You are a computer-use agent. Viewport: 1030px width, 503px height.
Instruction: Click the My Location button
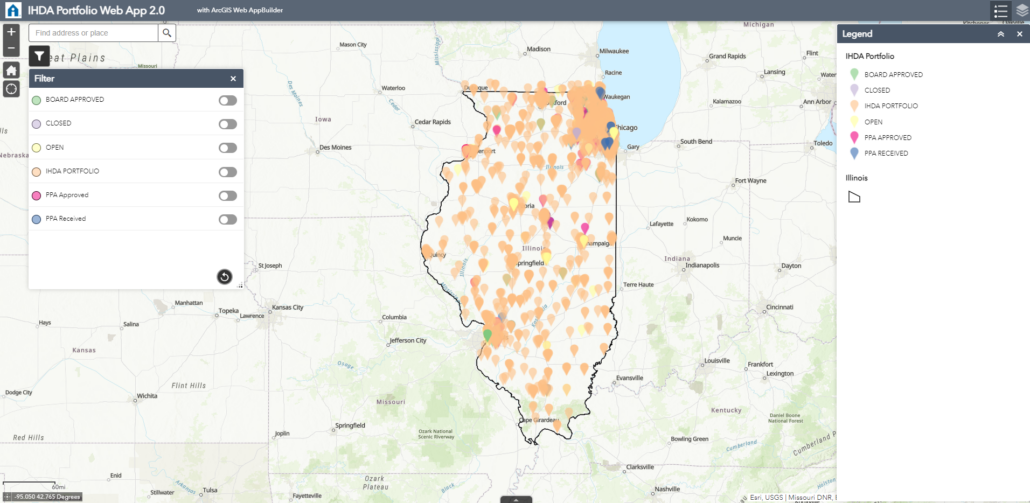point(11,89)
